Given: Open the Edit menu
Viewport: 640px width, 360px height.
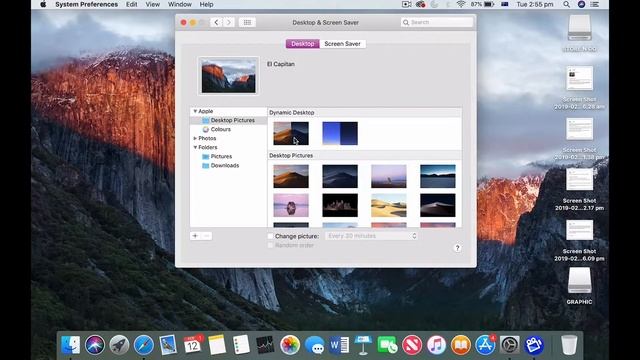Looking at the screenshot, I should tap(131, 4).
